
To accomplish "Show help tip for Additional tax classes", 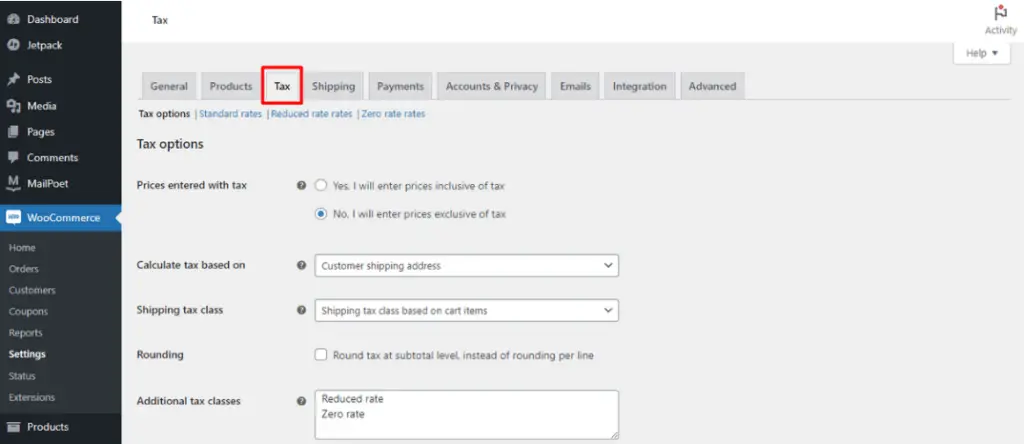I will pyautogui.click(x=301, y=402).
